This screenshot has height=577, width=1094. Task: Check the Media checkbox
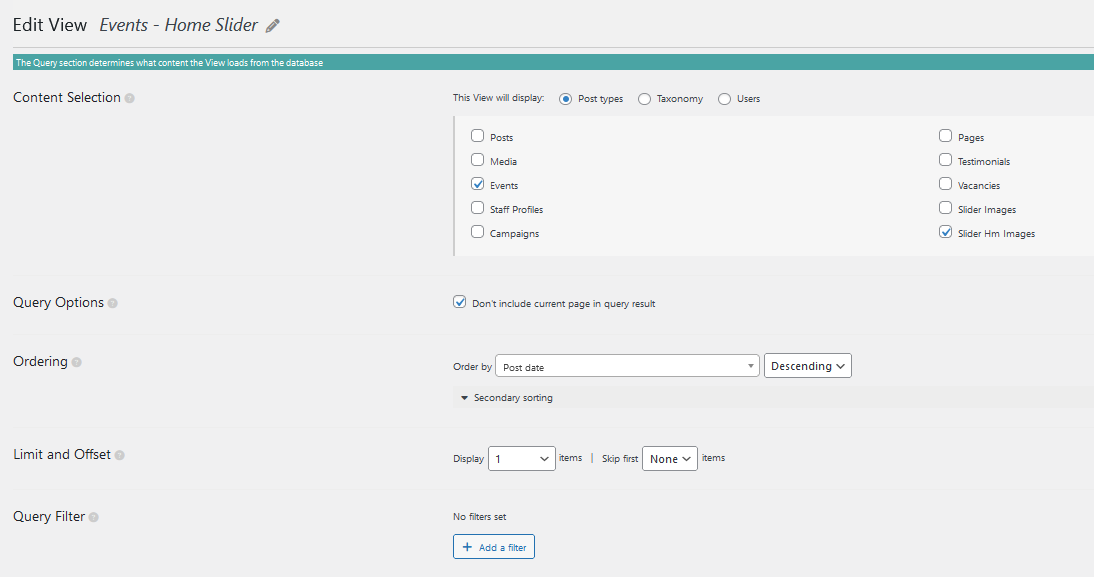(477, 160)
